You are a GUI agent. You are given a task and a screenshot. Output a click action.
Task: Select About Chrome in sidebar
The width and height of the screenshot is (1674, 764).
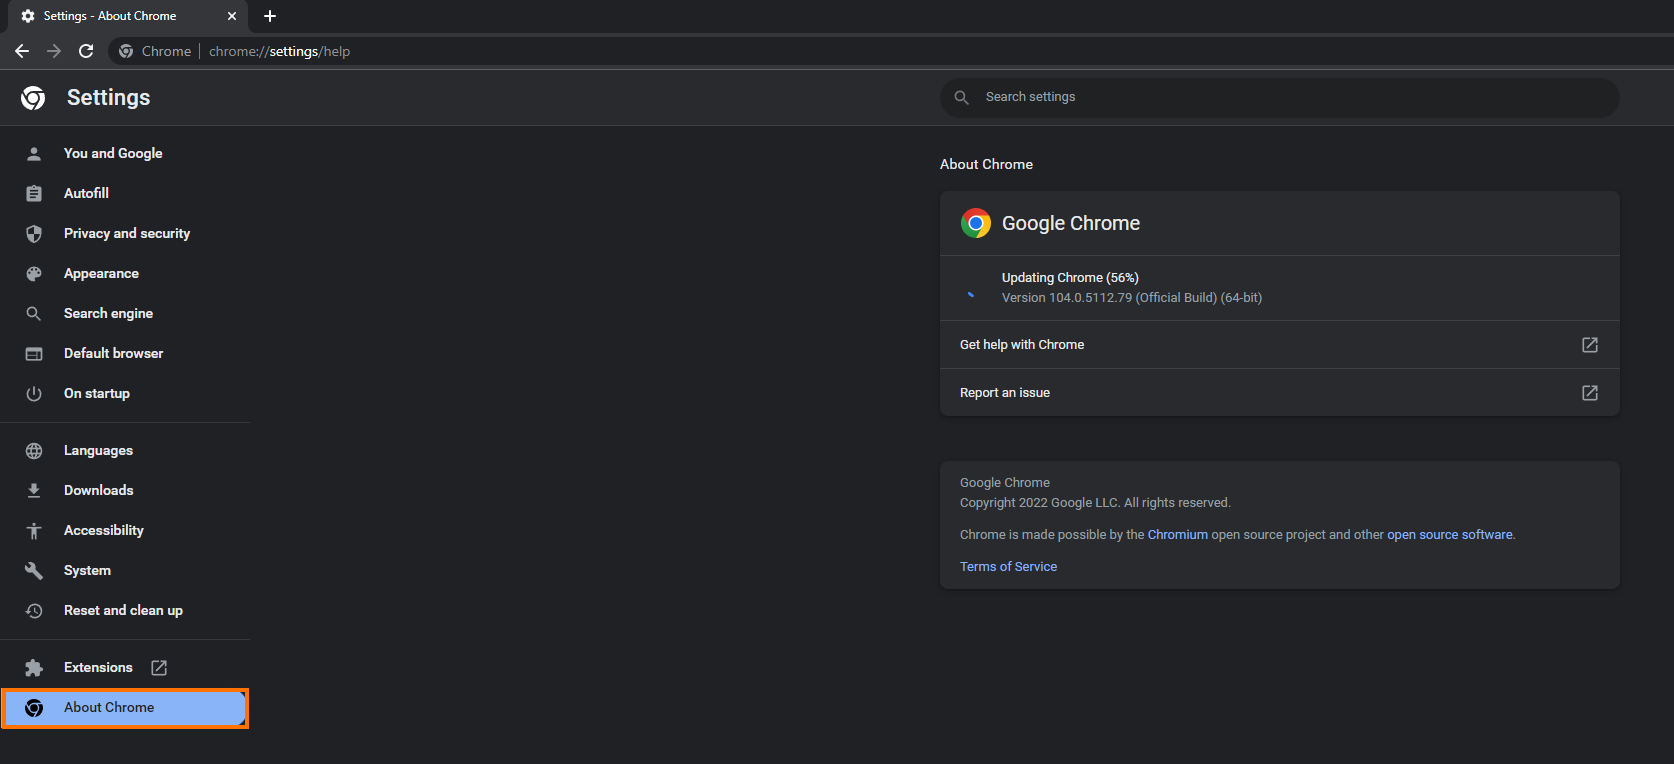pos(124,708)
